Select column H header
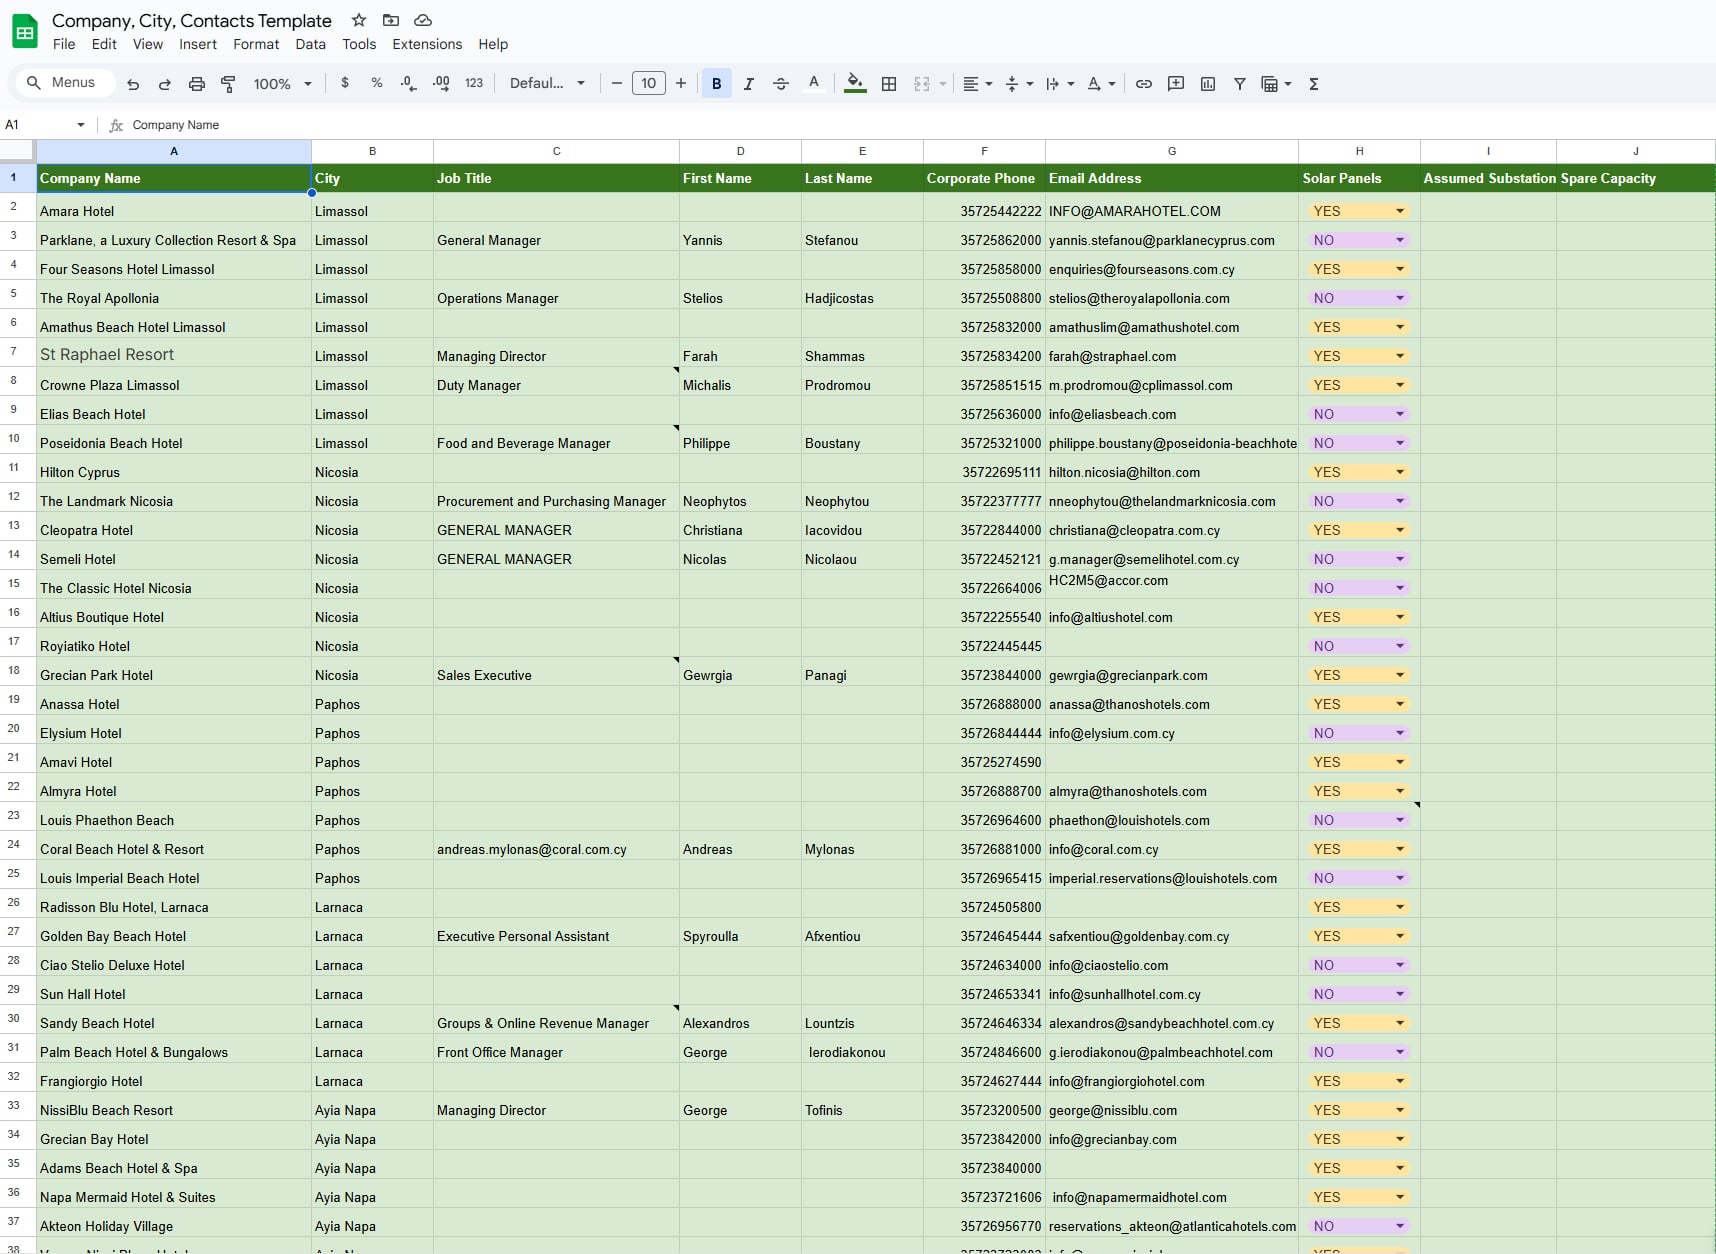 (x=1359, y=151)
